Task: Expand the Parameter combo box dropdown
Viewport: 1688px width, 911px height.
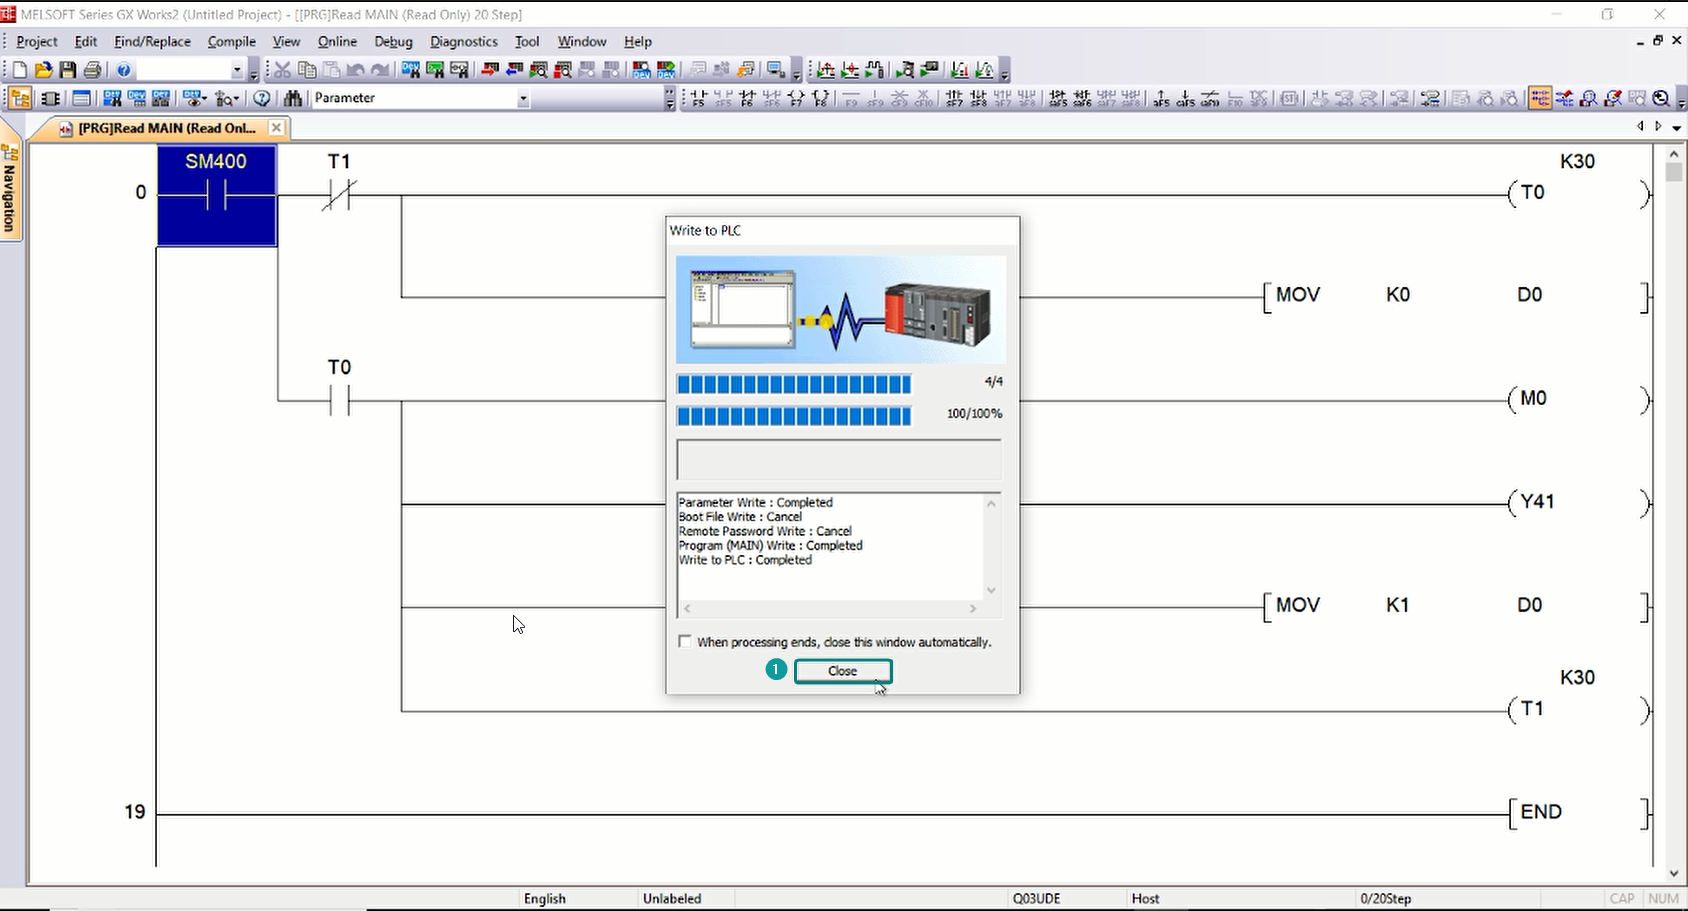Action: click(522, 98)
